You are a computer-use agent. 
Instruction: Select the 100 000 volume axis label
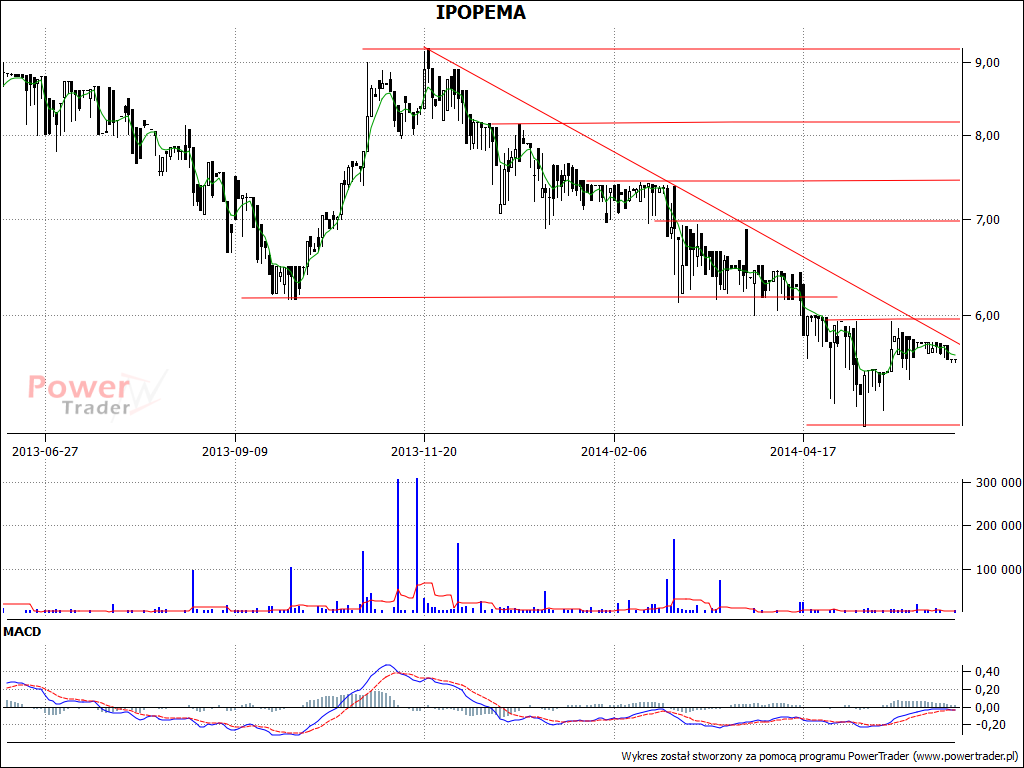(998, 569)
